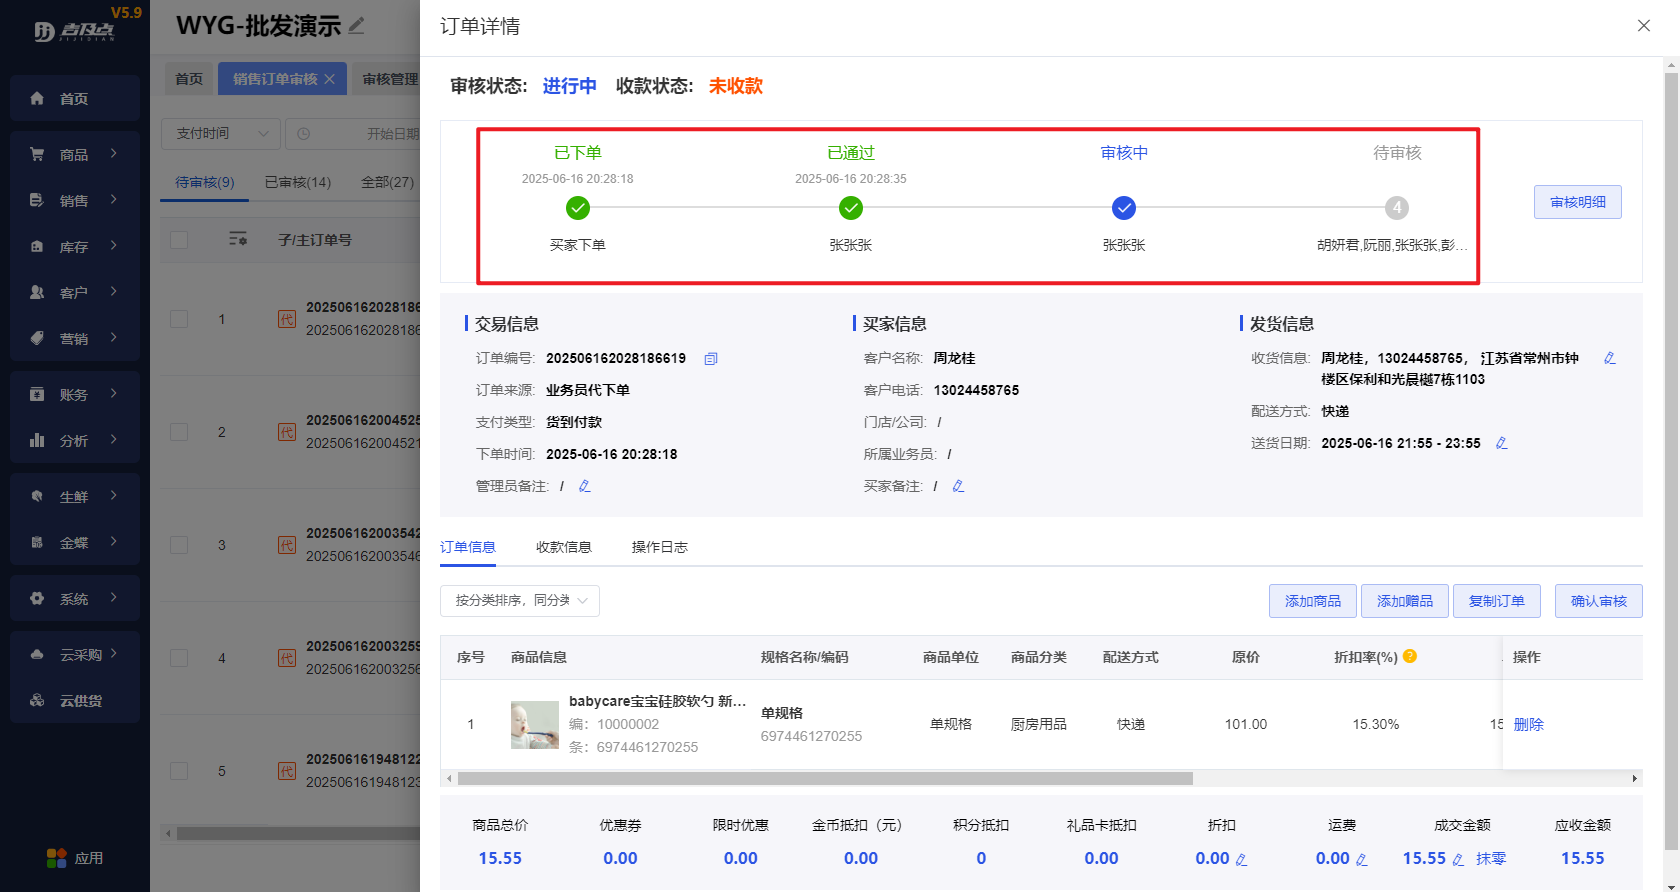Click the 确认审核 button
Image resolution: width=1680 pixels, height=892 pixels.
1598,601
